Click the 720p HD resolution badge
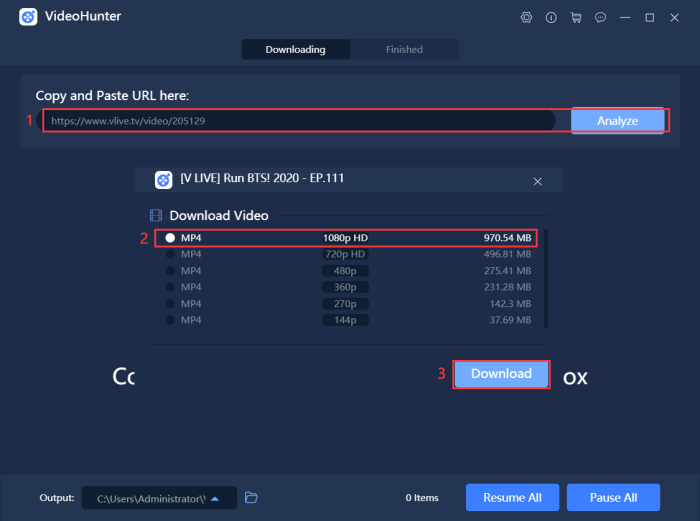The image size is (700, 521). (345, 254)
